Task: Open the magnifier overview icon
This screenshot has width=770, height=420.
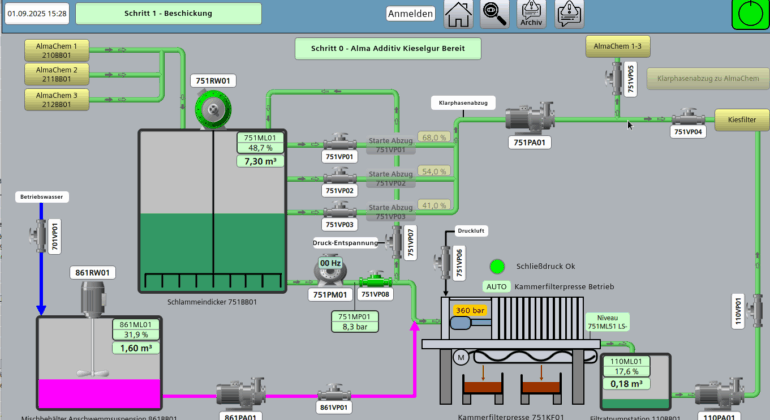Action: [494, 14]
